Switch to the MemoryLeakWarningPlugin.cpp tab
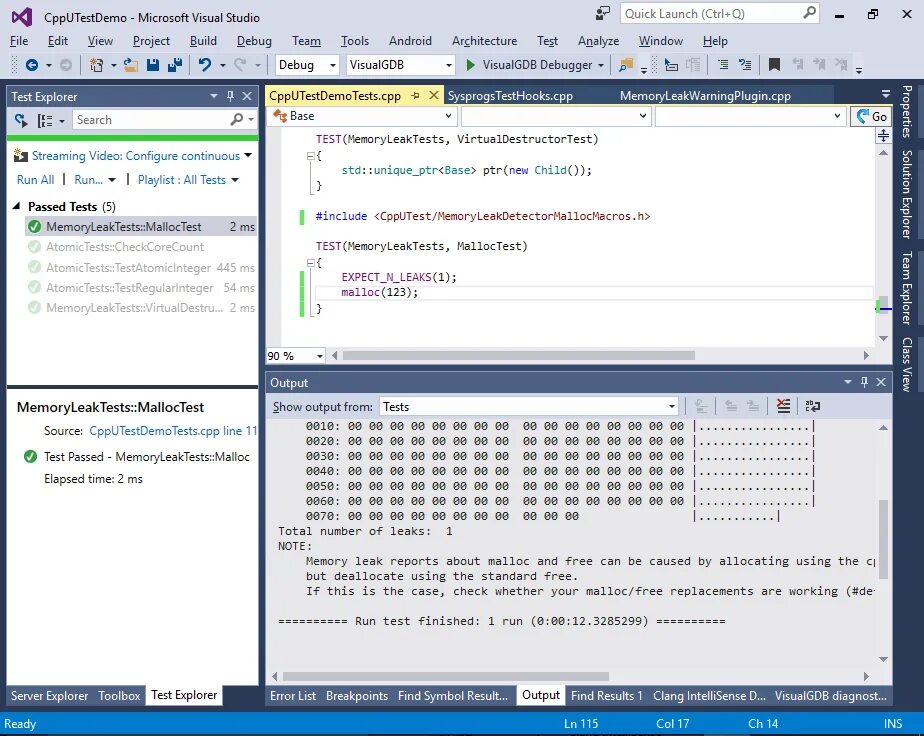 [x=705, y=95]
